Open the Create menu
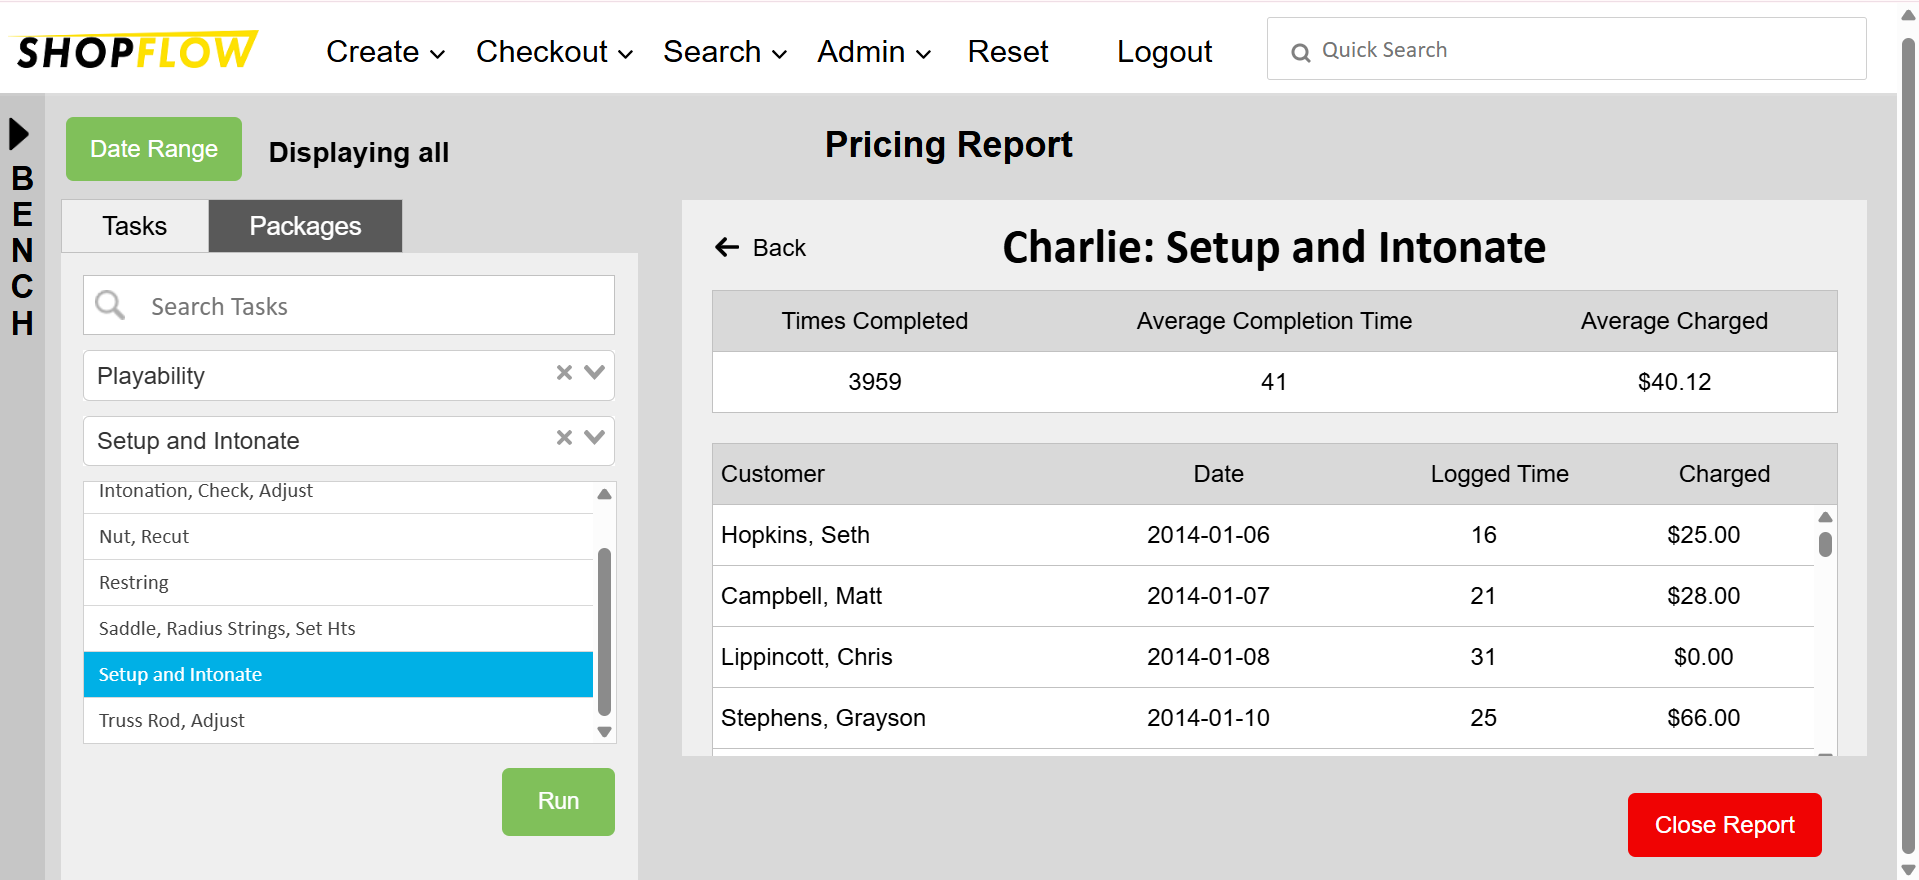1919x880 pixels. [x=385, y=52]
